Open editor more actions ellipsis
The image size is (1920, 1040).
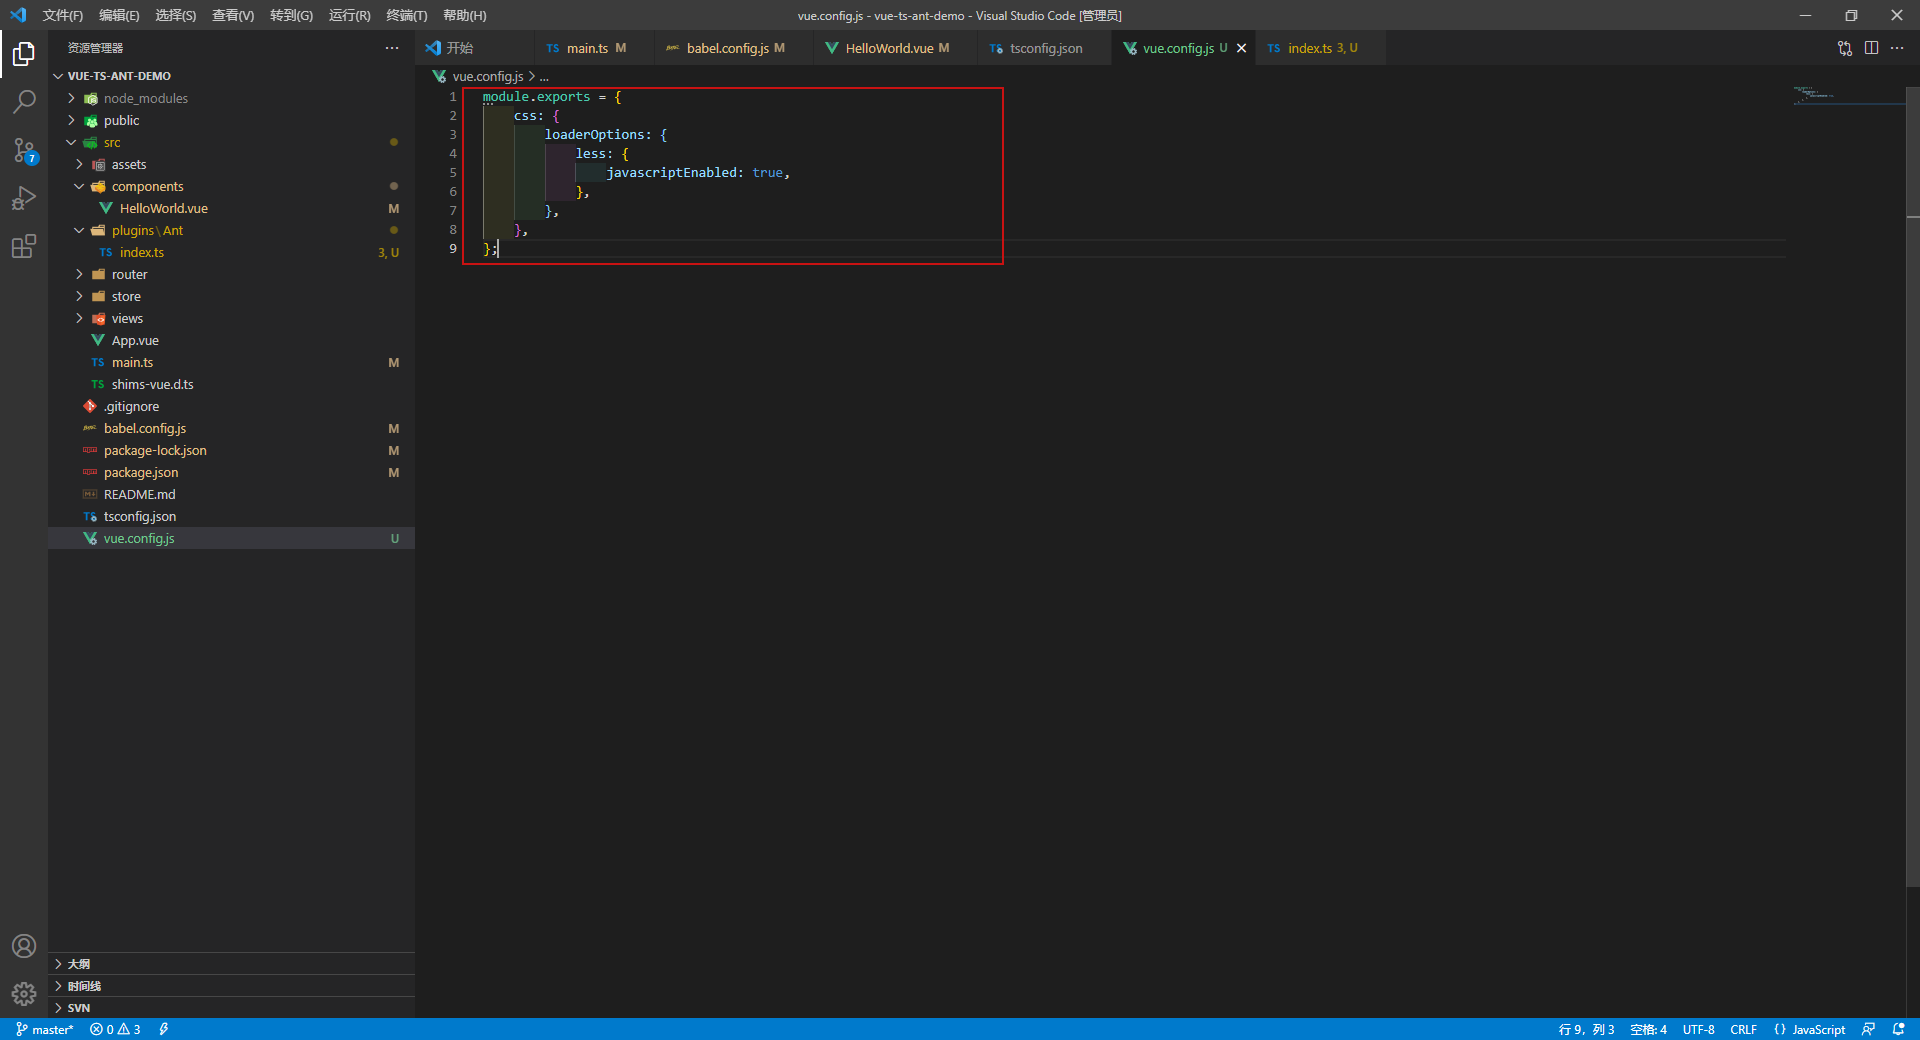1897,48
